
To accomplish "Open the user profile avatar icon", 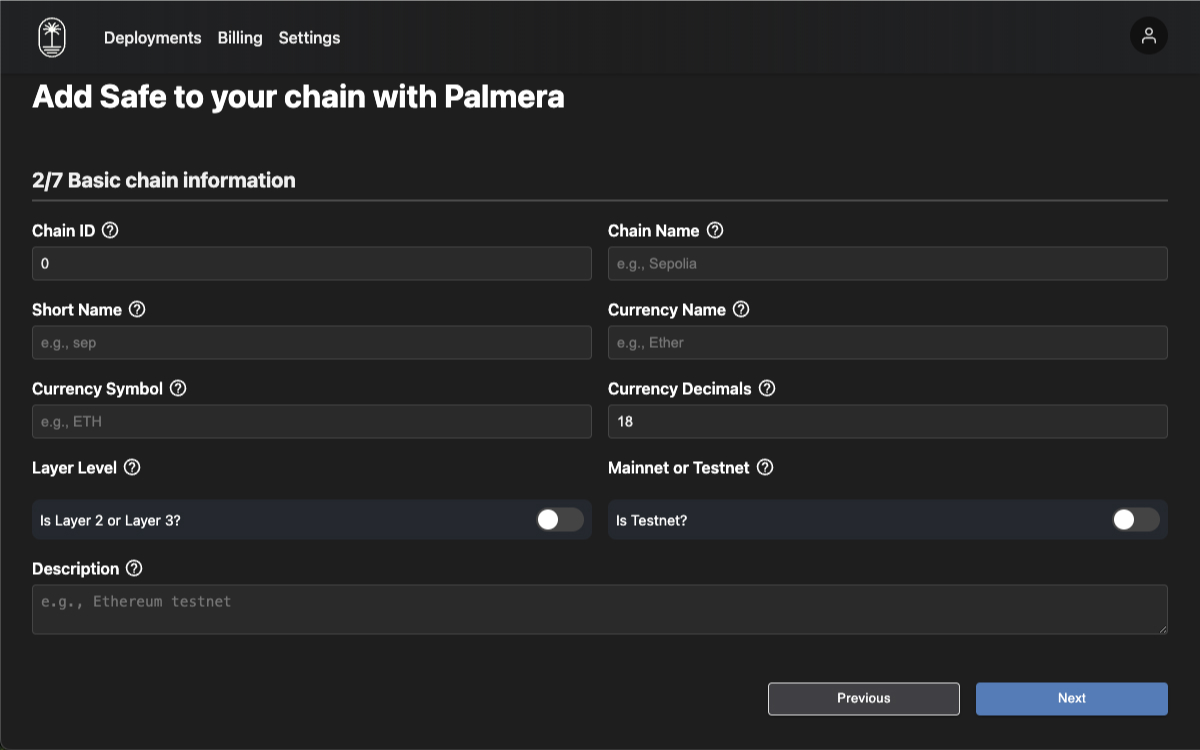I will coord(1149,36).
